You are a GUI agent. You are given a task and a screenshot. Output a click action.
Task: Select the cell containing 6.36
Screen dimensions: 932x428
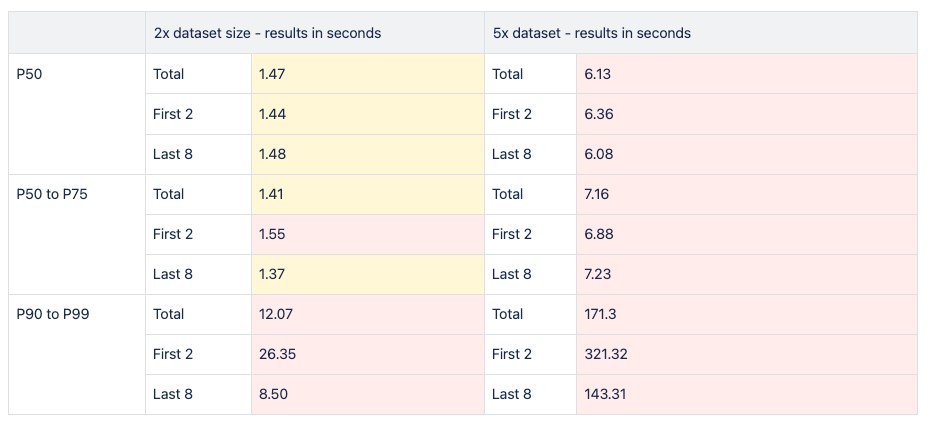point(746,114)
